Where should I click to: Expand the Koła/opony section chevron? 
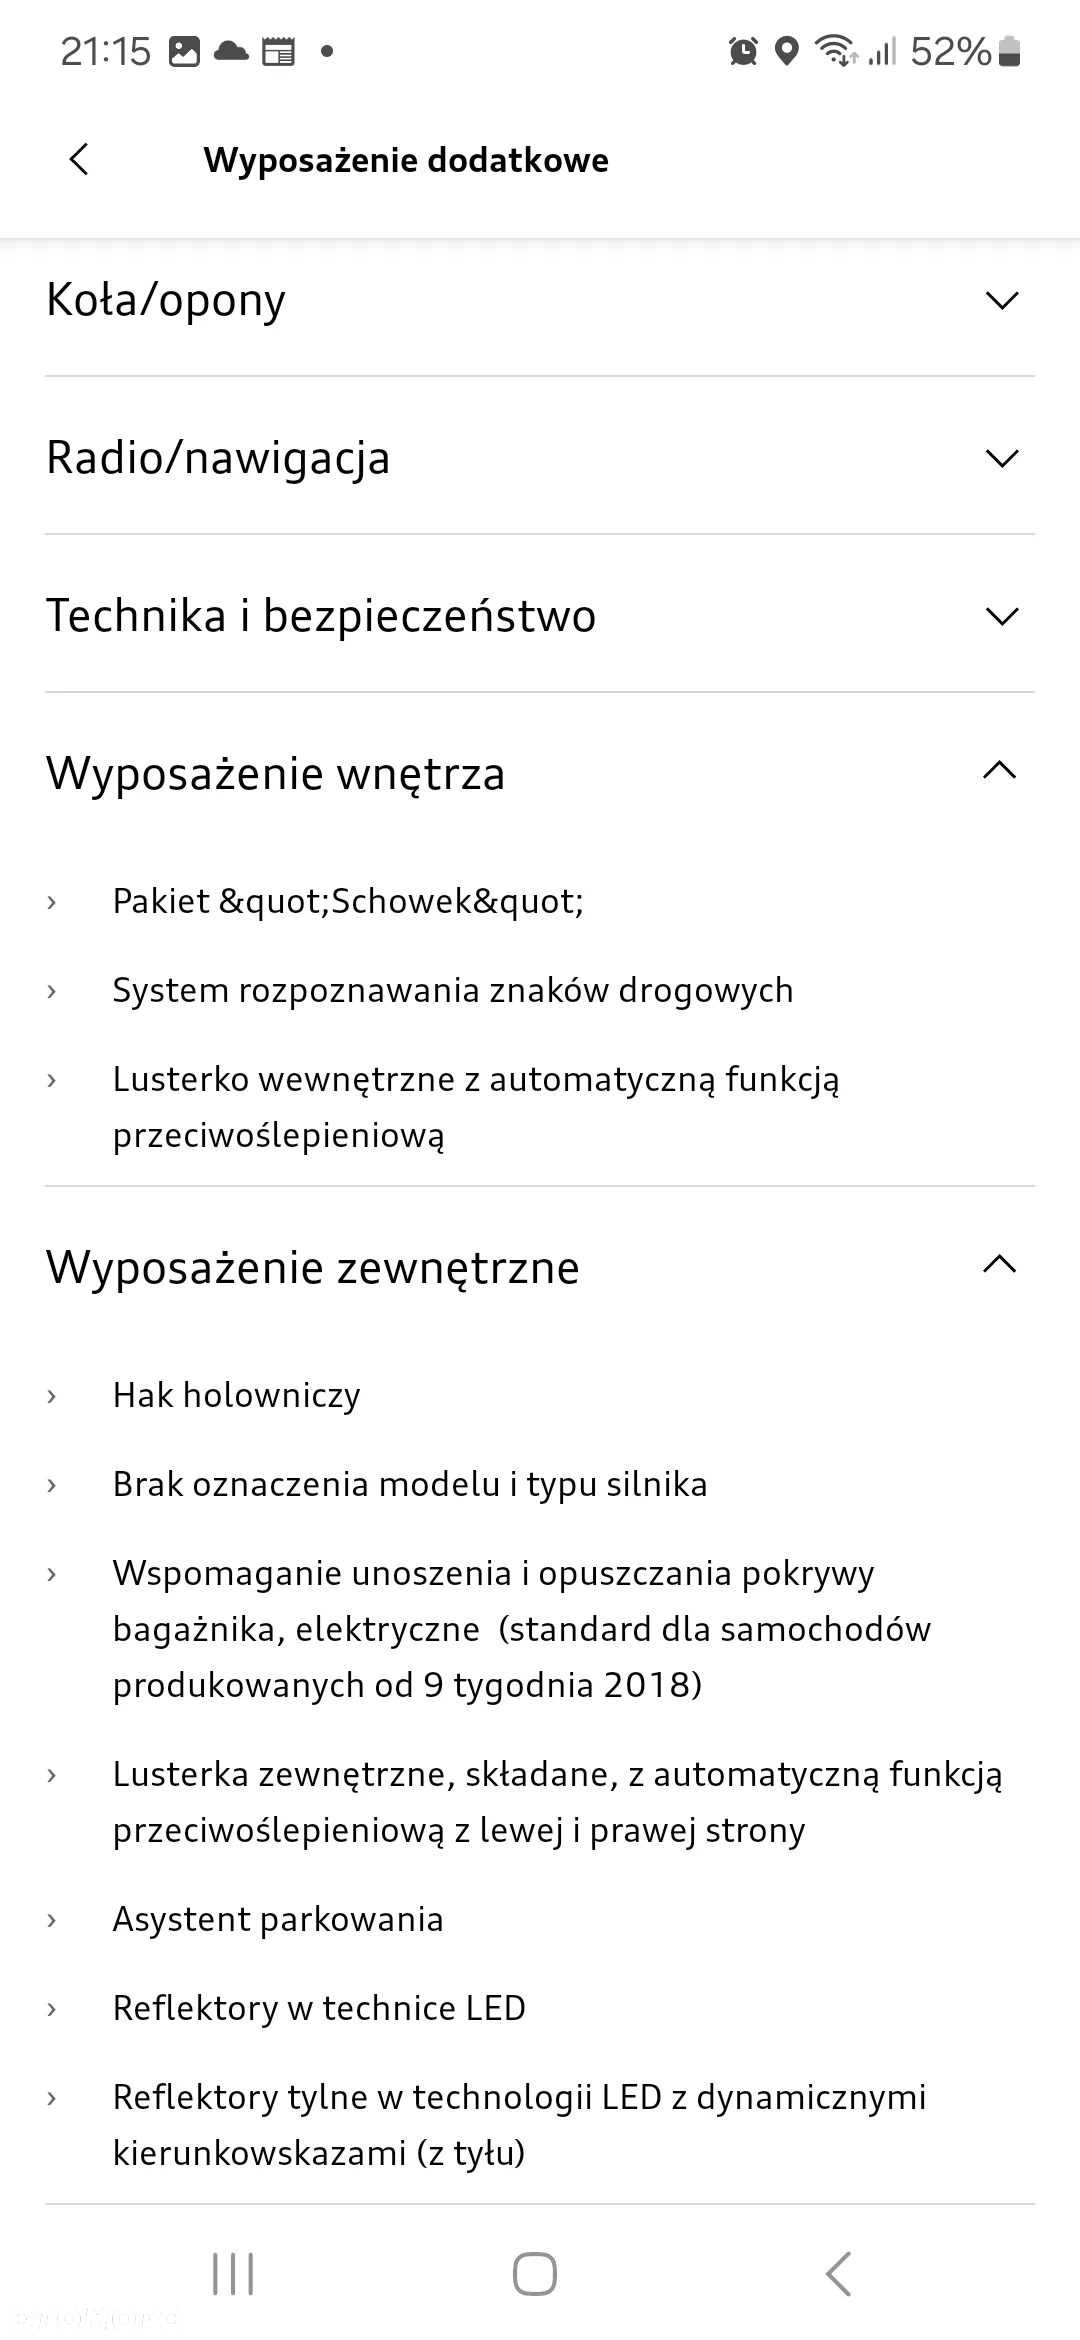[x=1002, y=300]
